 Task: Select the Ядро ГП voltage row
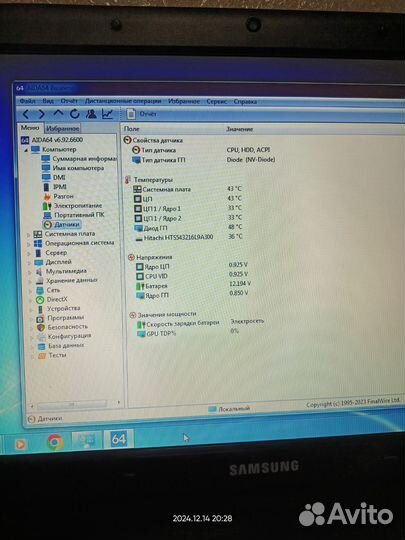tap(192, 295)
